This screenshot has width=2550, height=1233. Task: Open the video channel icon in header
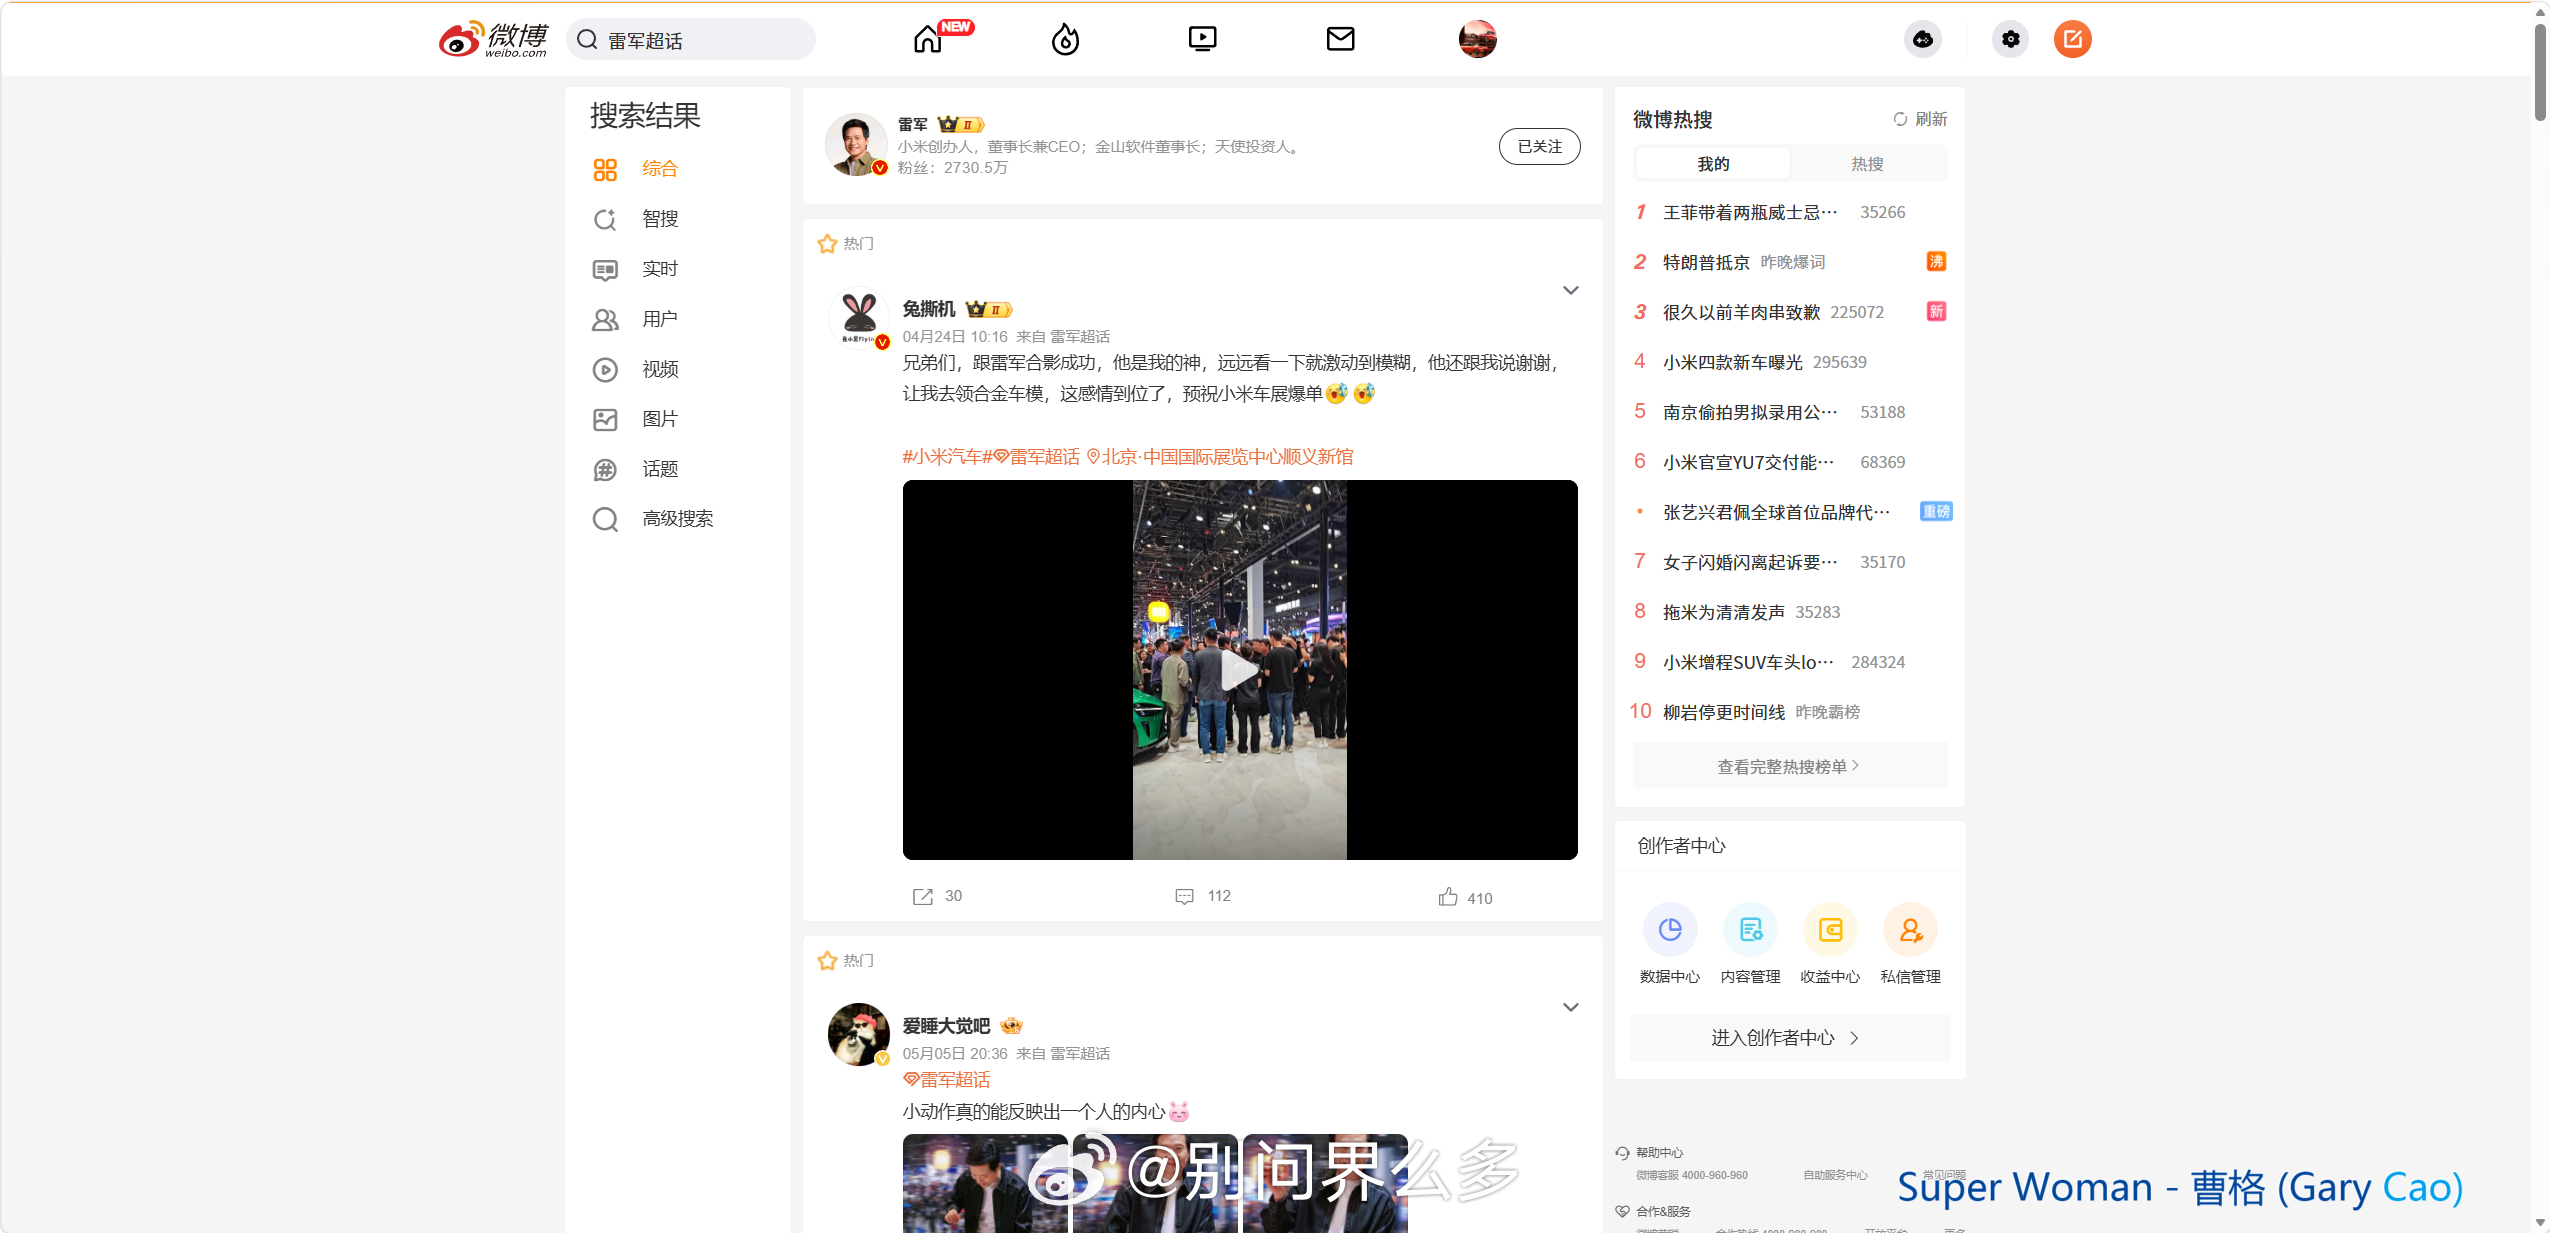(x=1202, y=39)
